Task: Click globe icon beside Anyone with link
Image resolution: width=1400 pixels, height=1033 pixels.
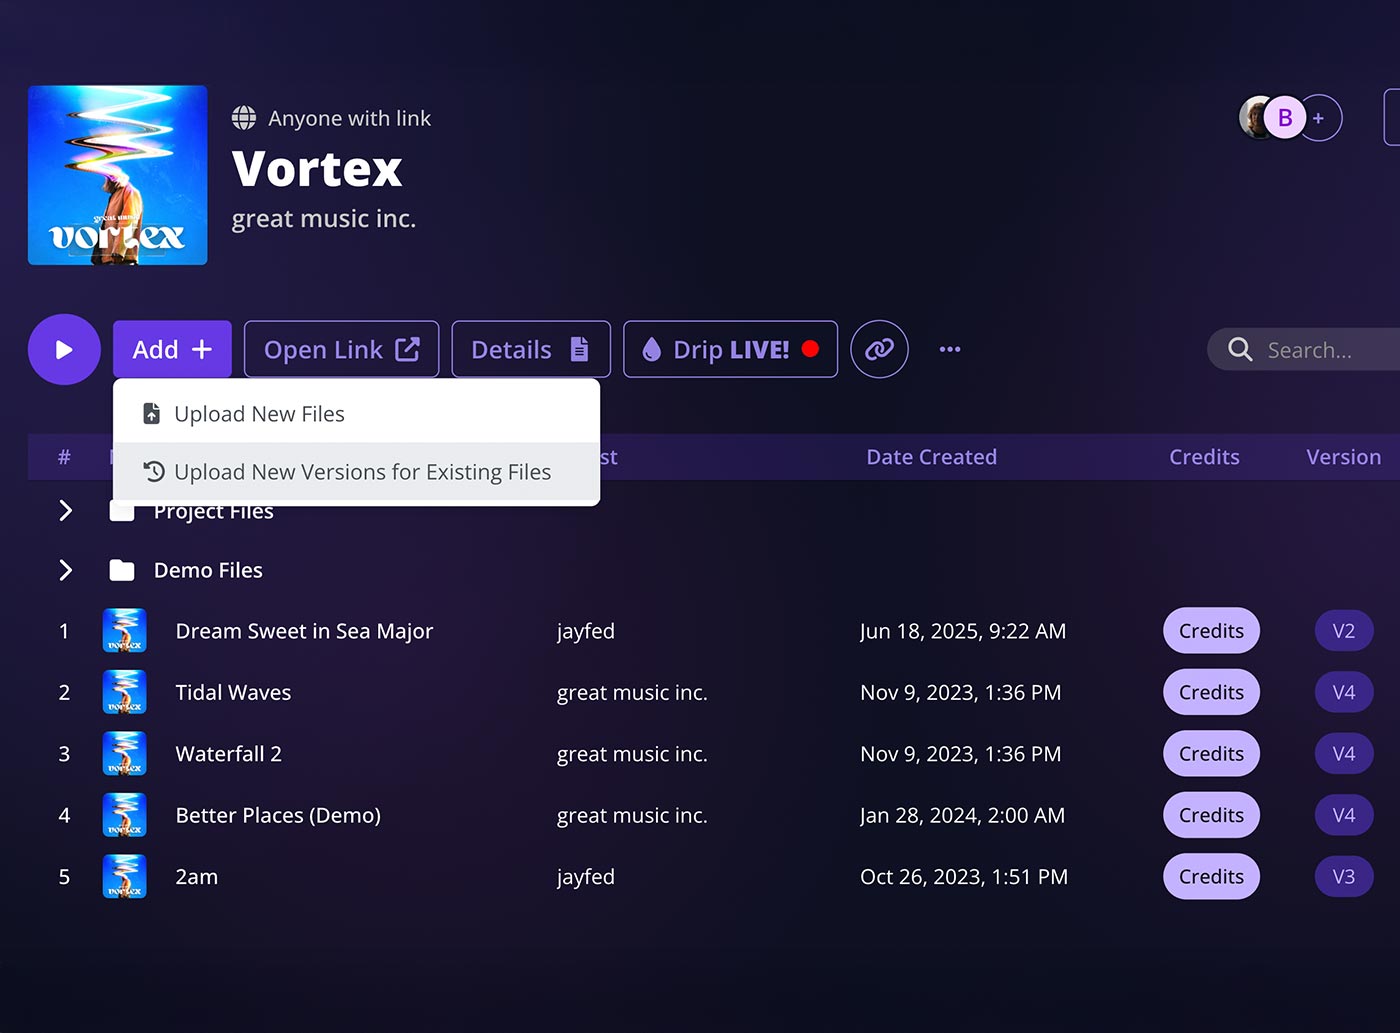Action: pos(244,118)
